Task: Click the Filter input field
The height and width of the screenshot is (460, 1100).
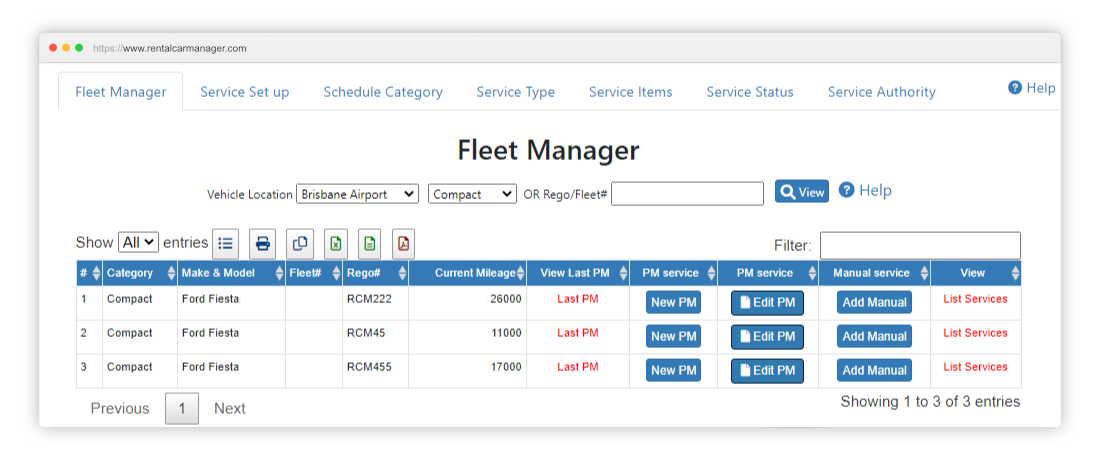Action: (920, 245)
